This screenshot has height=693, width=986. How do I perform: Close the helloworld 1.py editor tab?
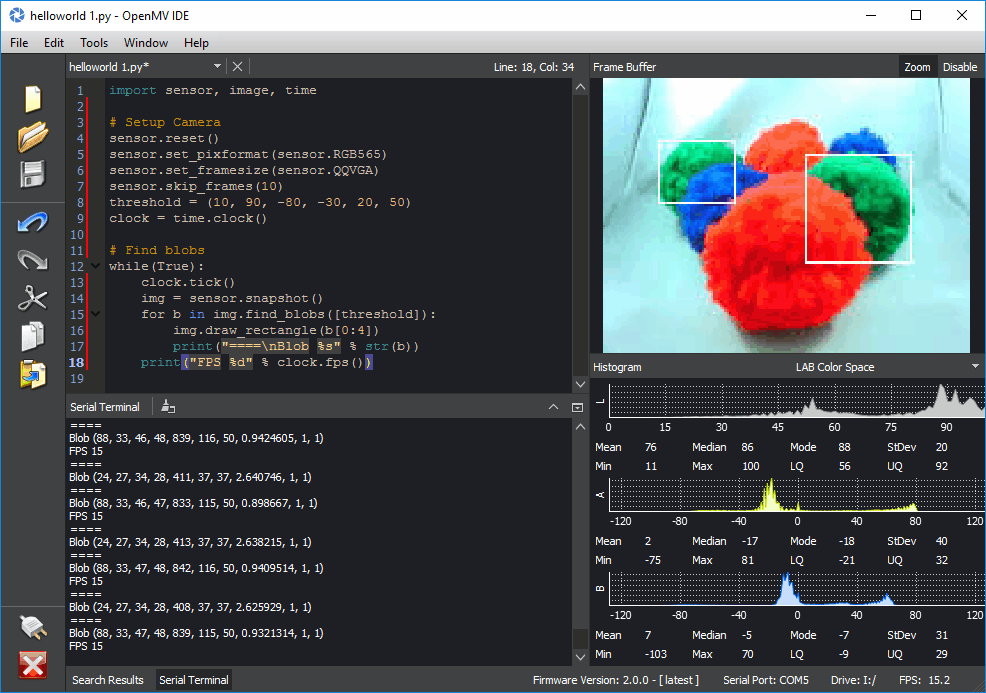tap(238, 66)
